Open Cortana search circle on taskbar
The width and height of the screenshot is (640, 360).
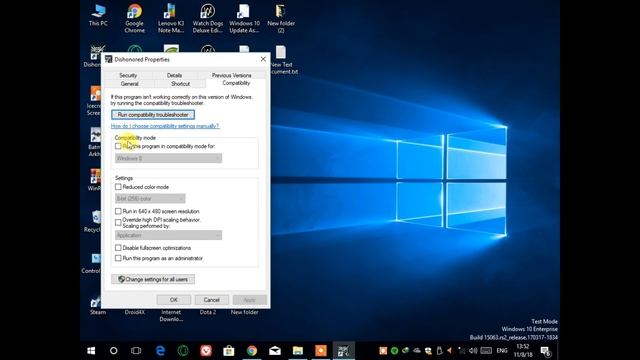pos(113,351)
